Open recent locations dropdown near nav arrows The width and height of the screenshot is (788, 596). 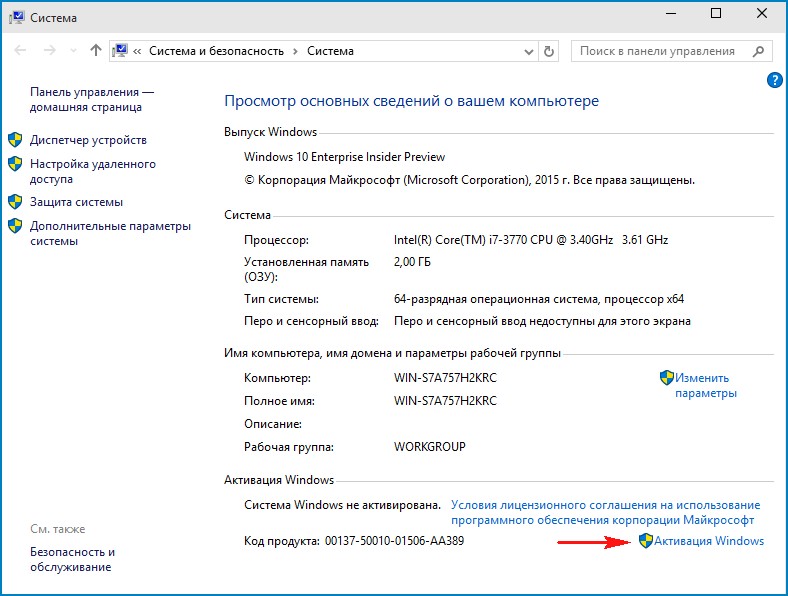tap(73, 51)
